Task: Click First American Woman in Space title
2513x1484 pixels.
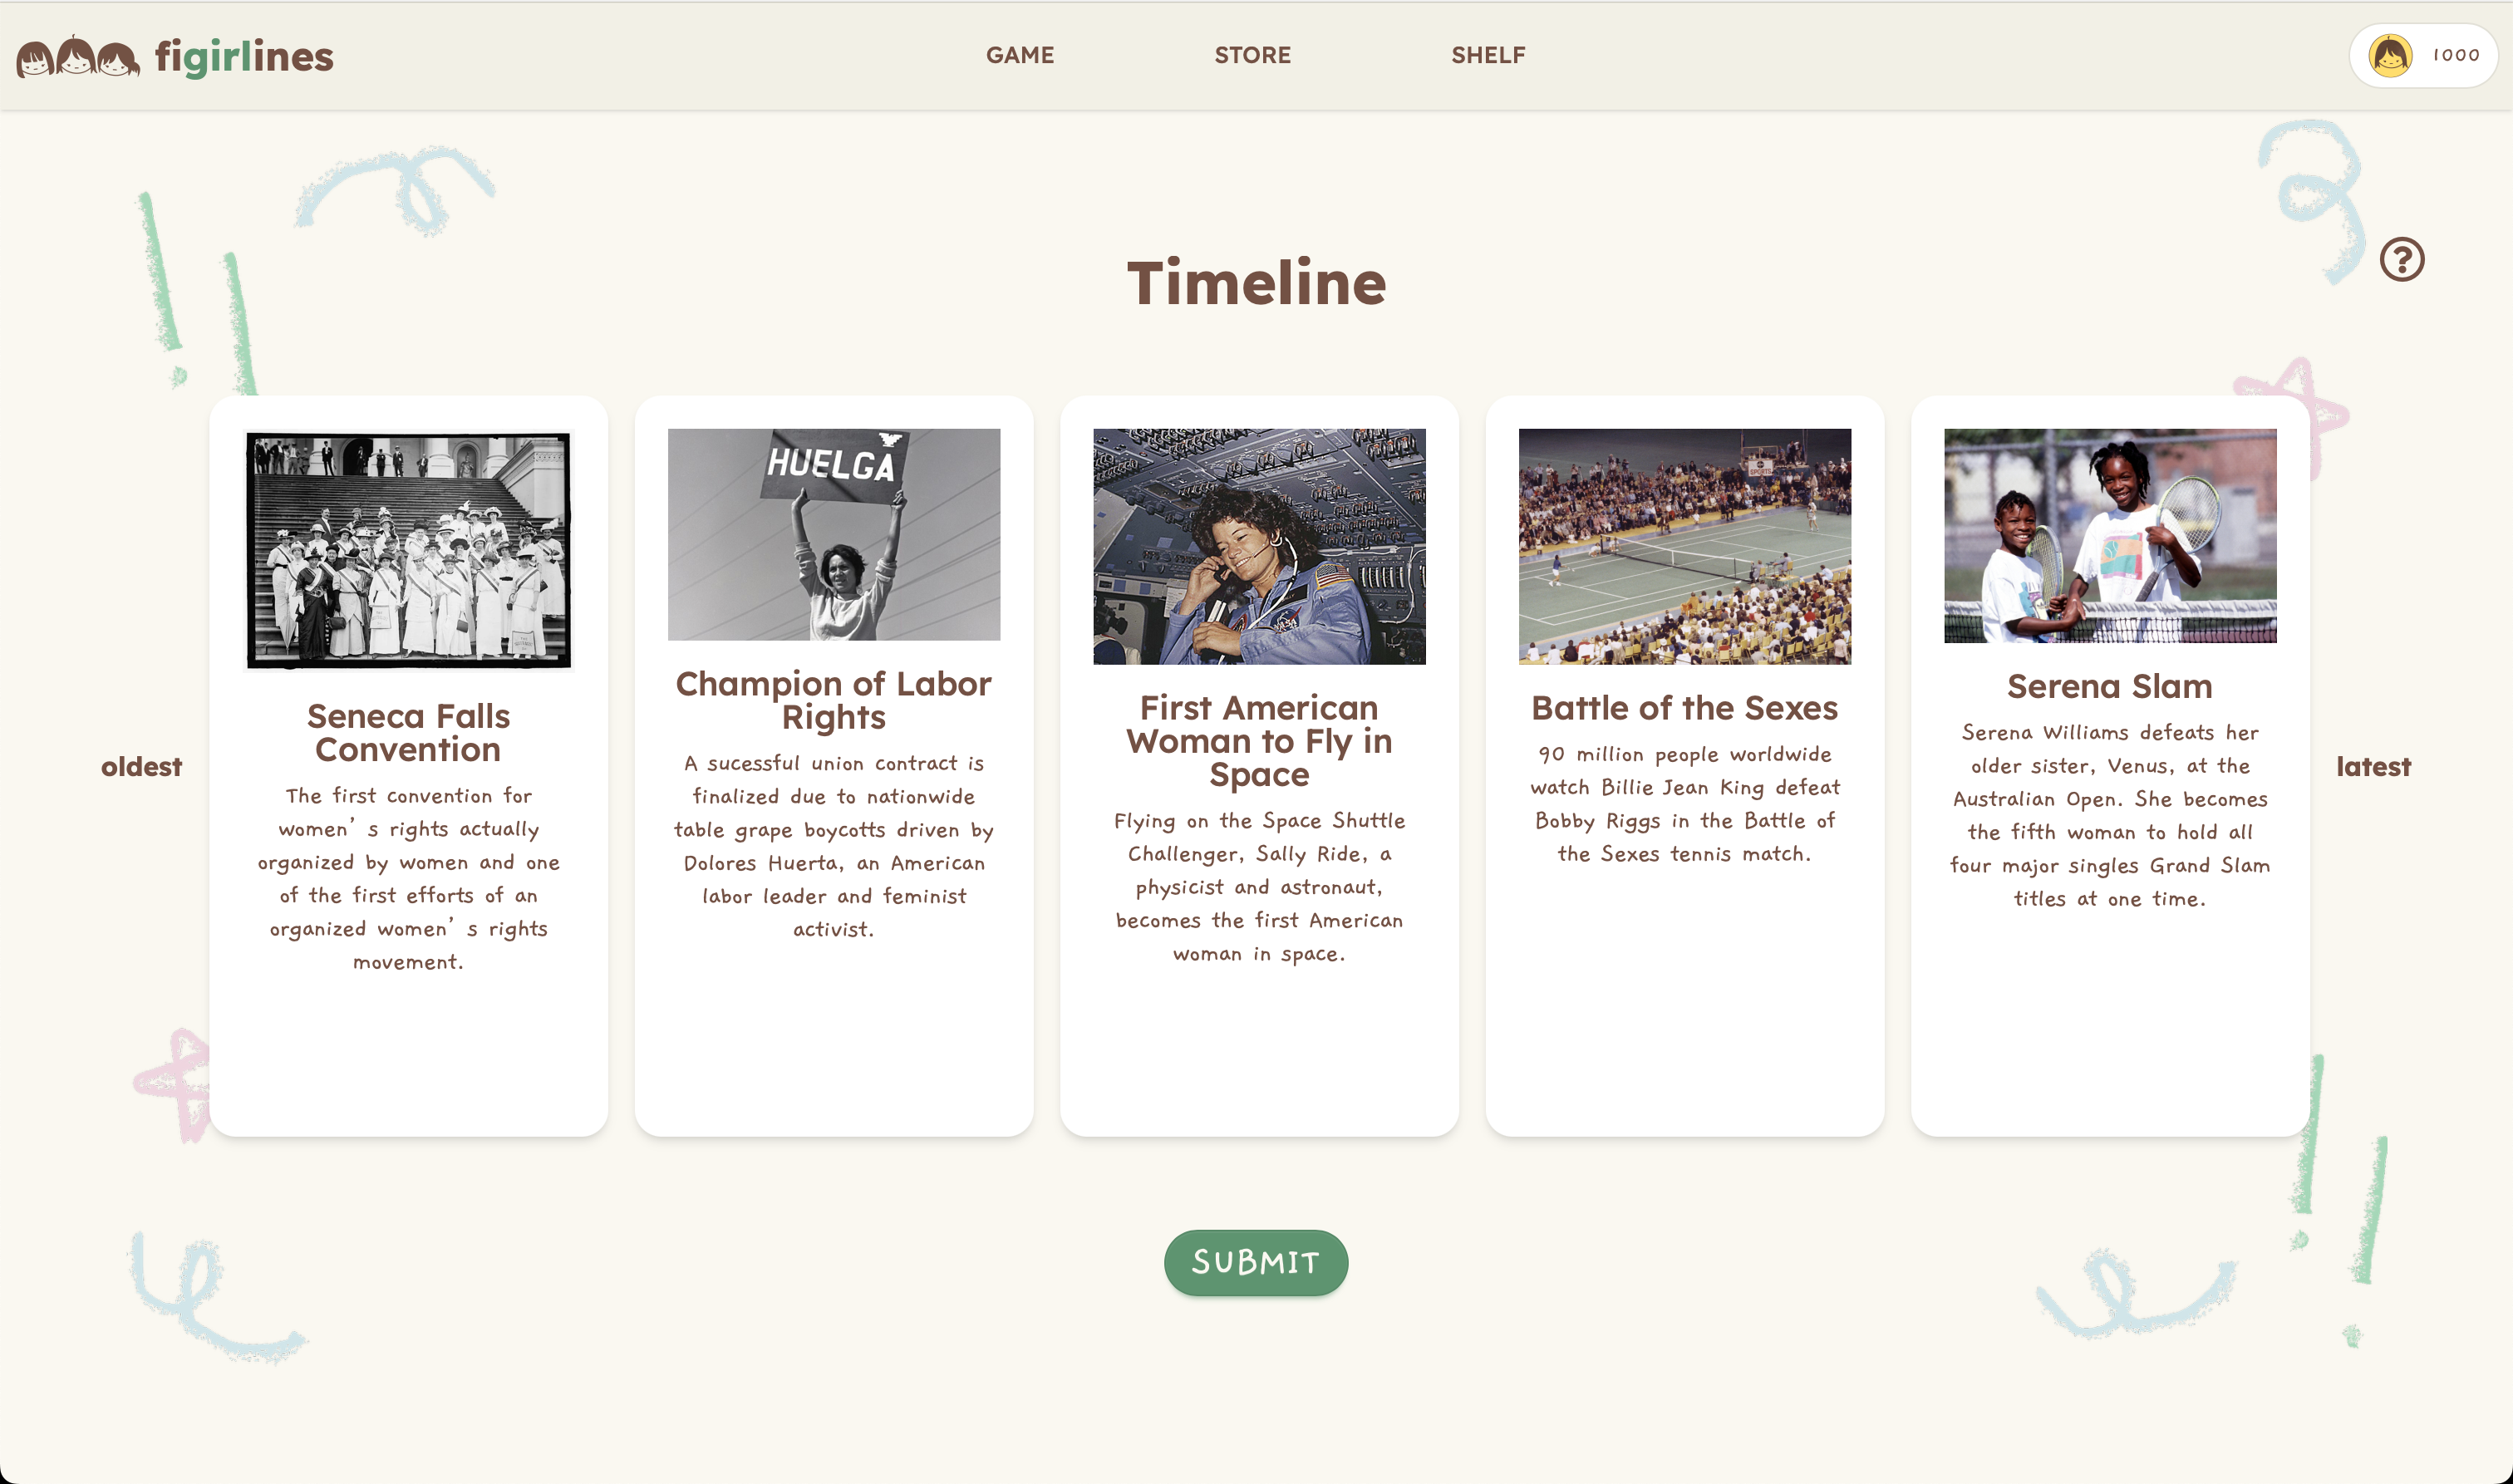Action: pos(1258,741)
